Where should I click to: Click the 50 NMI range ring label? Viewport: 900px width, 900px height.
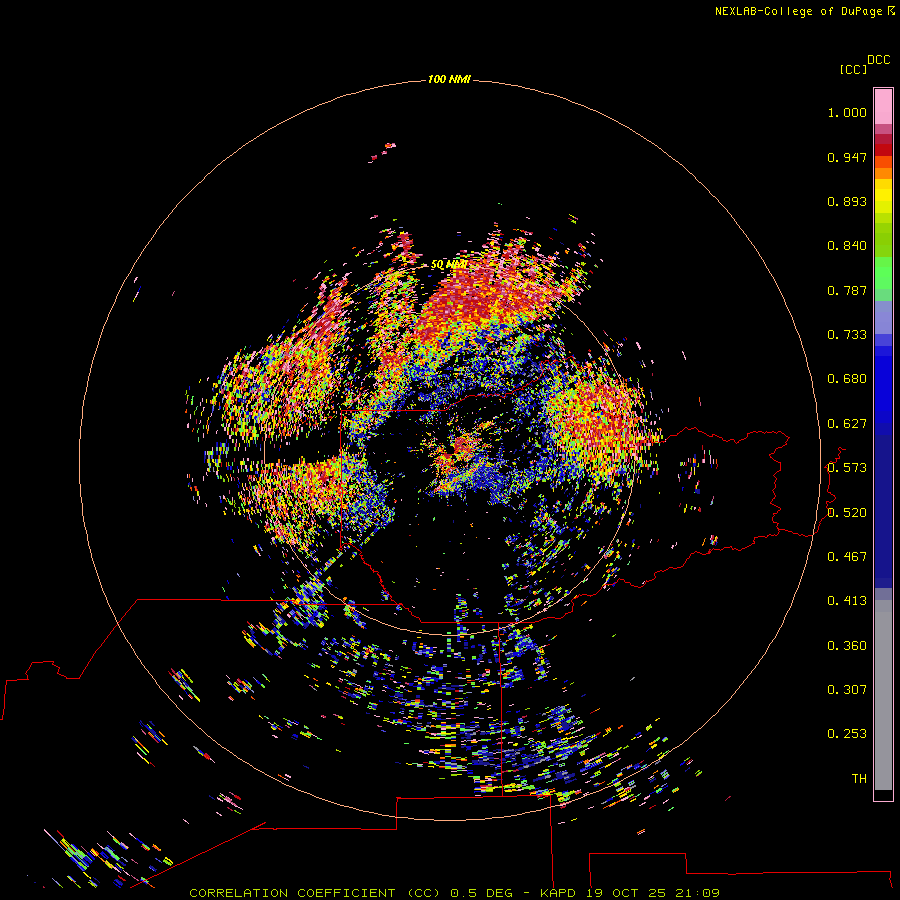coord(448,265)
